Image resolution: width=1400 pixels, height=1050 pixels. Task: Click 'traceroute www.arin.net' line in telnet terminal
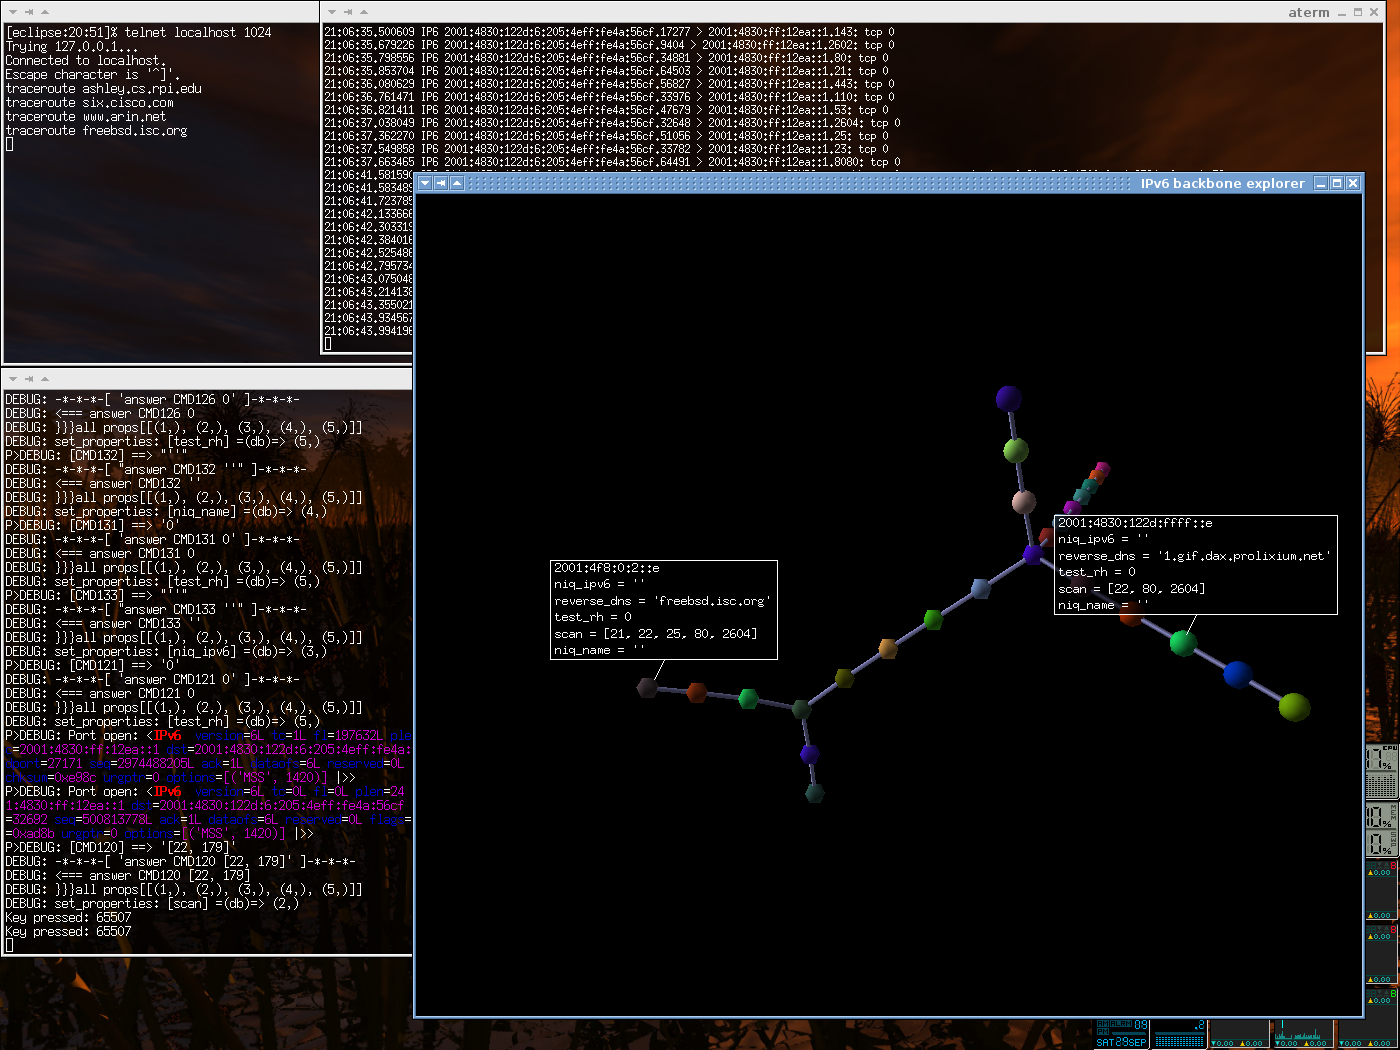tap(86, 116)
